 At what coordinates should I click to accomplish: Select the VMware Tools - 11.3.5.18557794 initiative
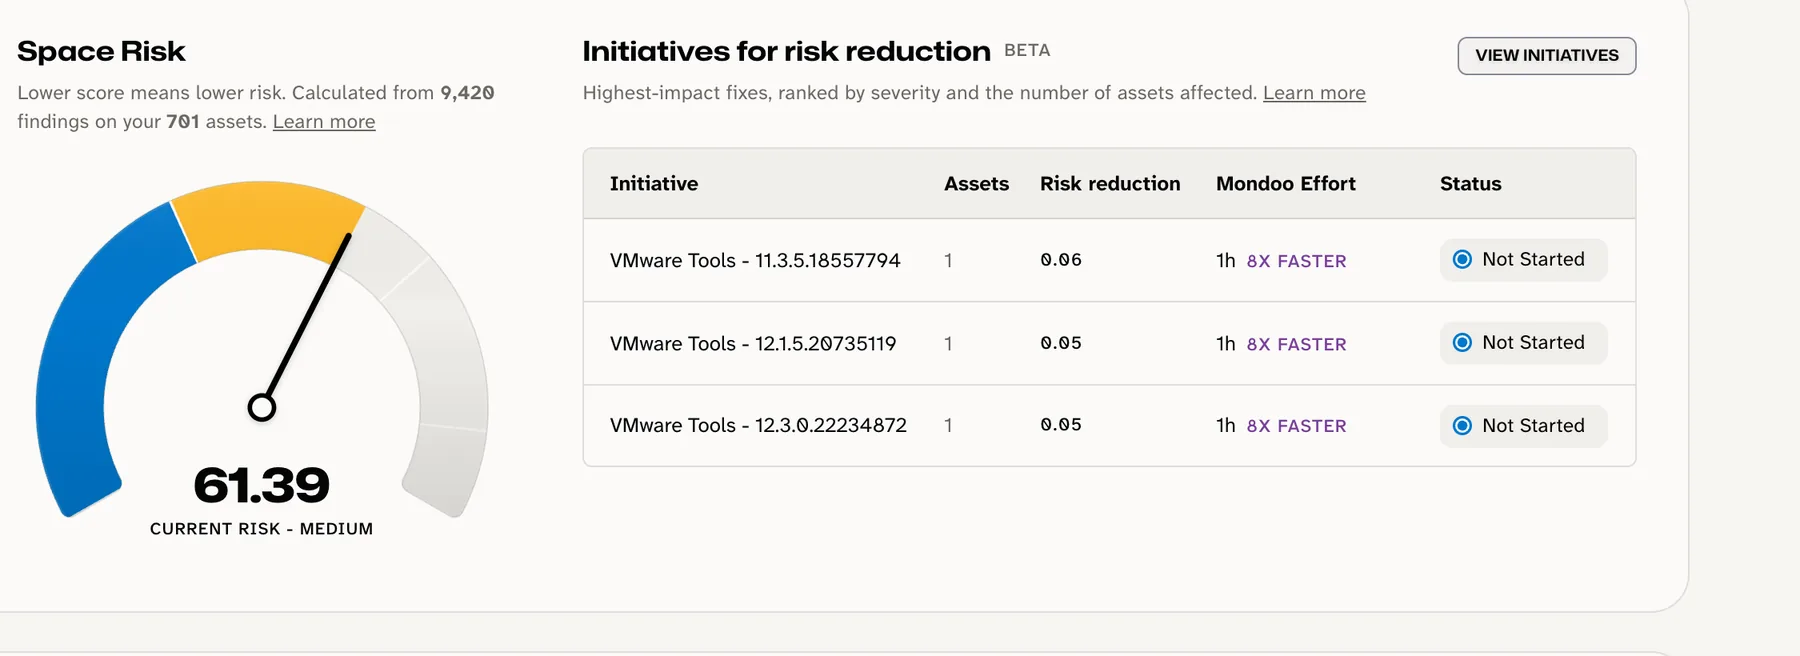click(755, 260)
